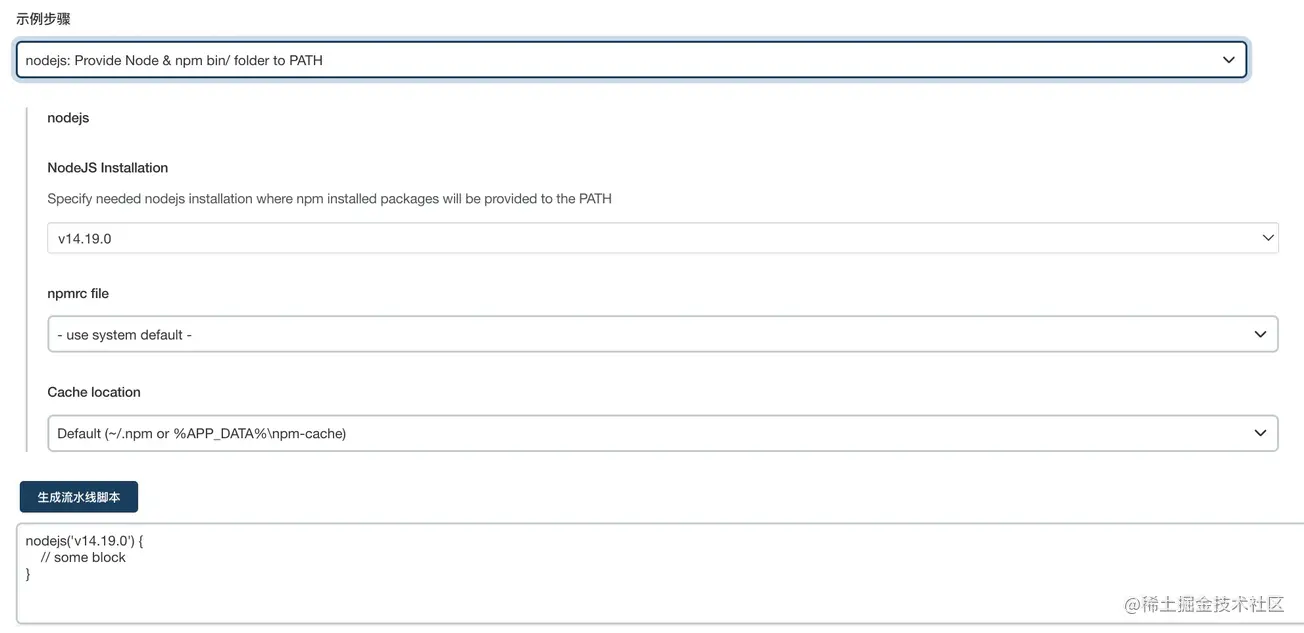This screenshot has height=633, width=1304.
Task: Click the '// some block' comment line
Action: (83, 557)
